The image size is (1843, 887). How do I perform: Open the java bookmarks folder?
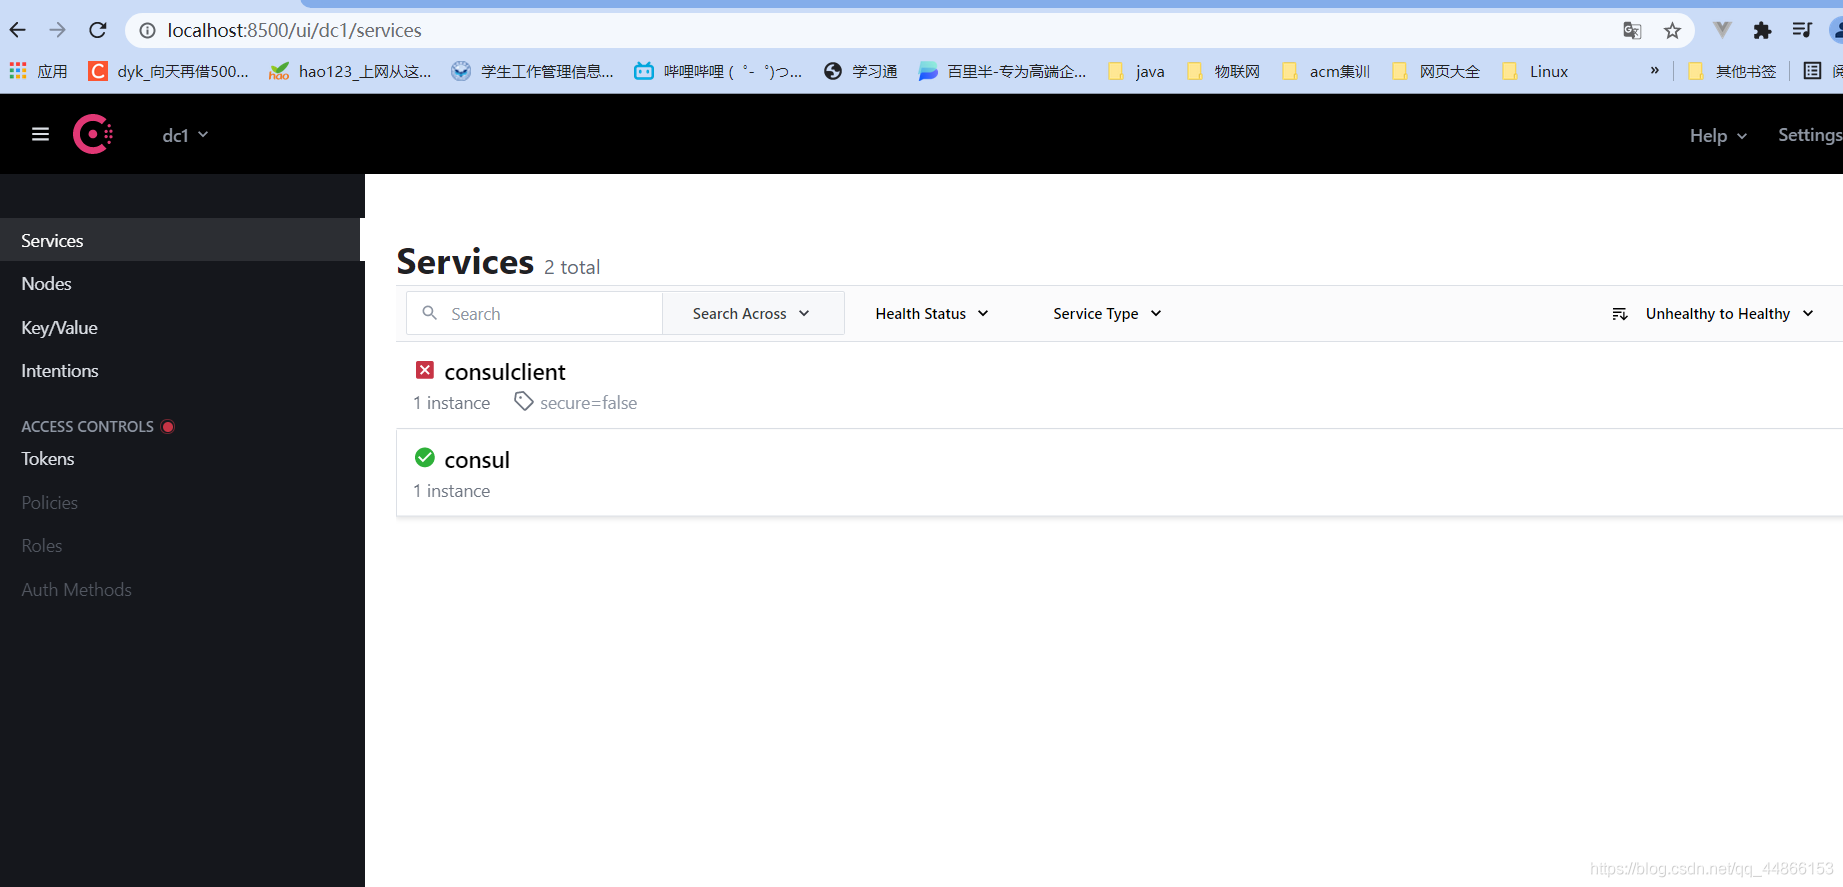(1136, 71)
